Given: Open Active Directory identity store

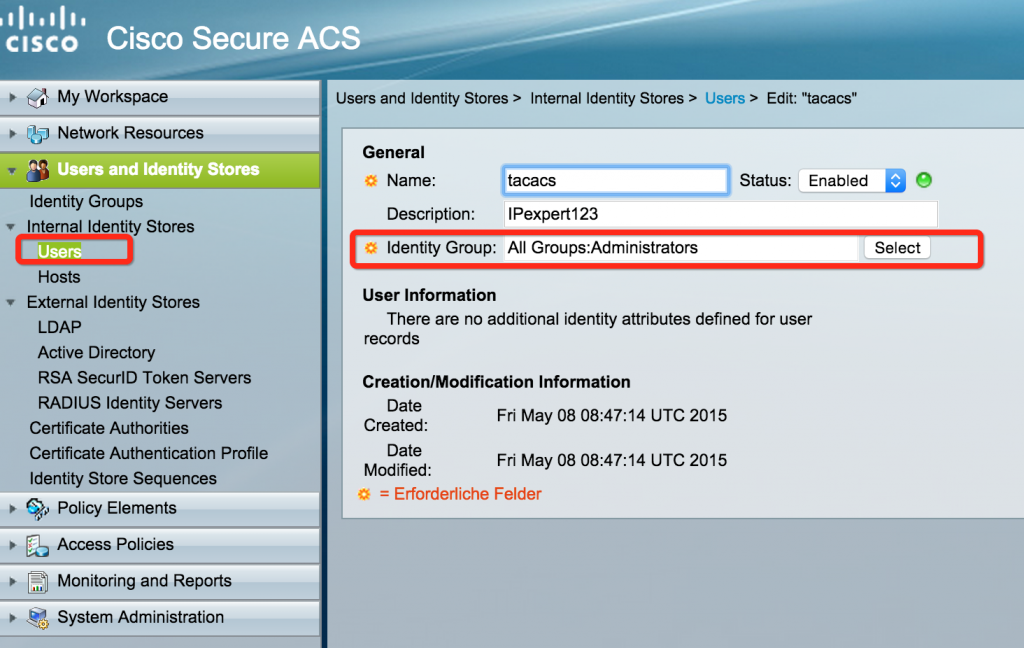Looking at the screenshot, I should point(96,352).
